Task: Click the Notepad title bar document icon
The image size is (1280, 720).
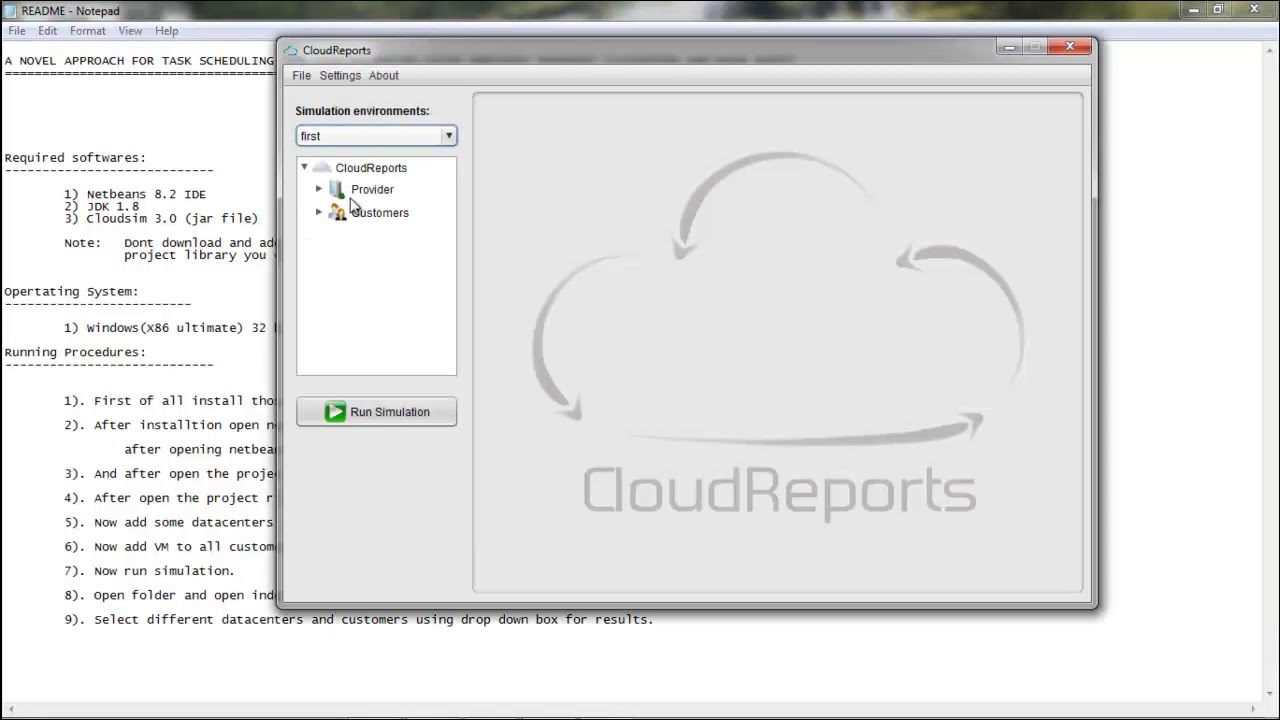Action: click(x=11, y=11)
